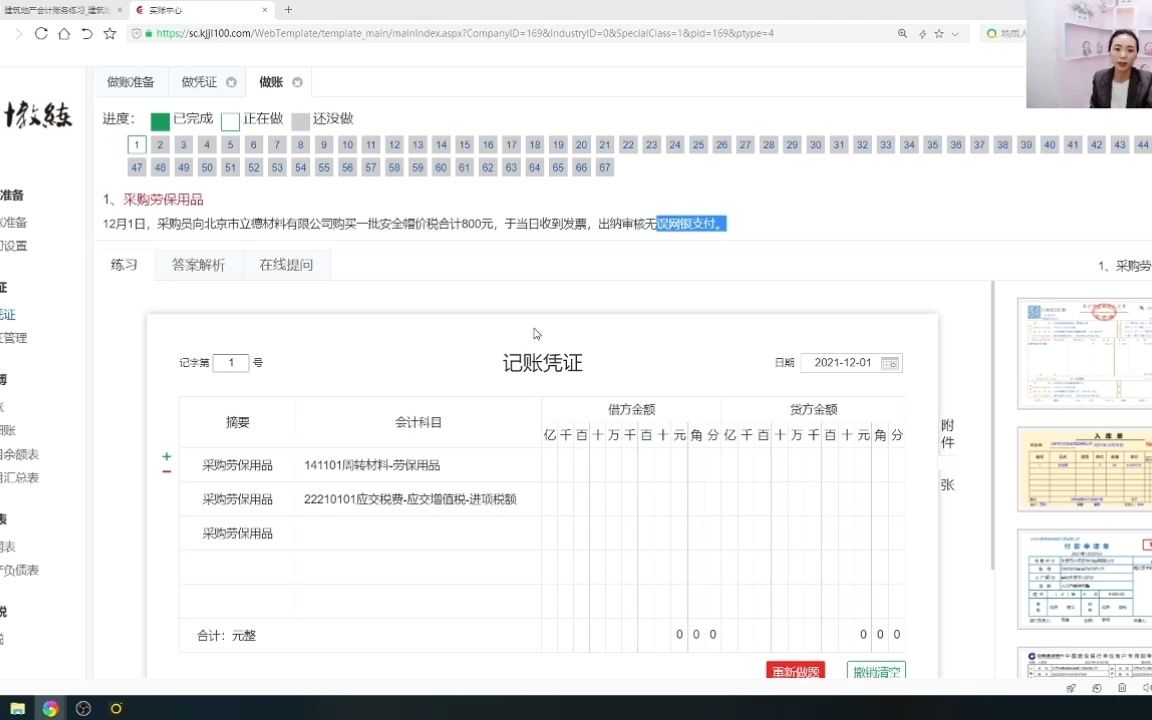Screen dimensions: 1152x720
Task: Select exercise number 5 in the progress grid
Action: (229, 144)
